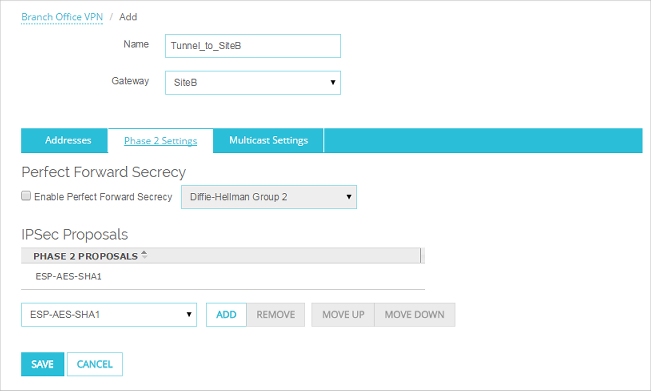Save the tunnel configuration
This screenshot has height=391, width=651.
coord(42,364)
